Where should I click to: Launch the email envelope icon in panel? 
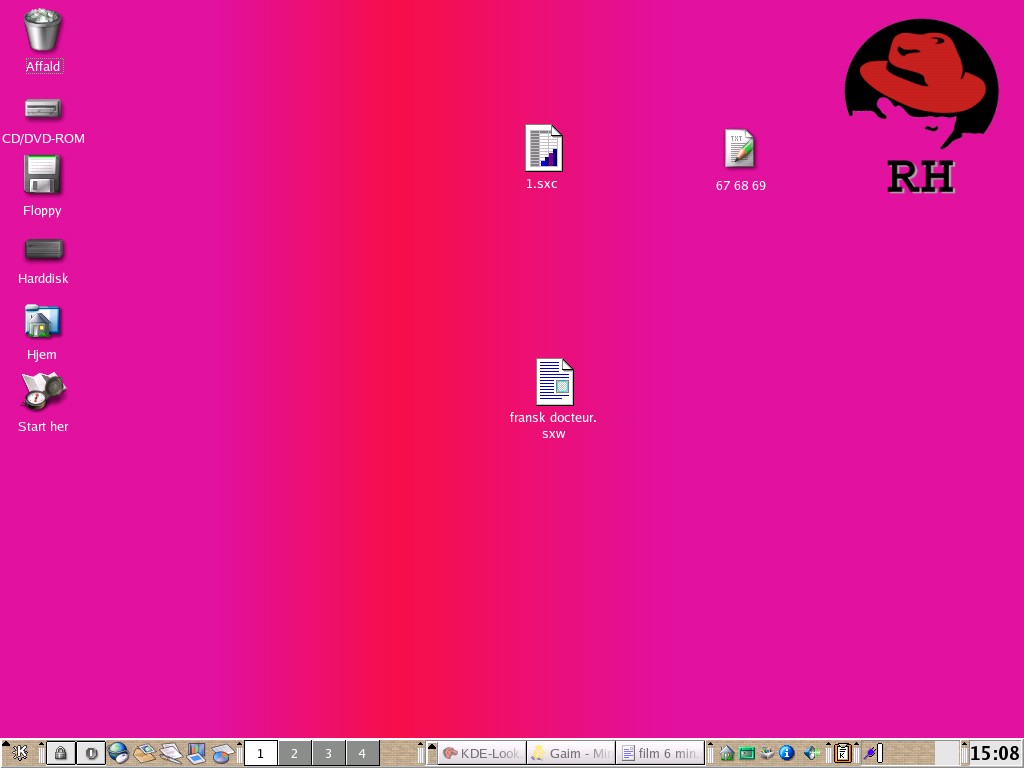[x=145, y=753]
